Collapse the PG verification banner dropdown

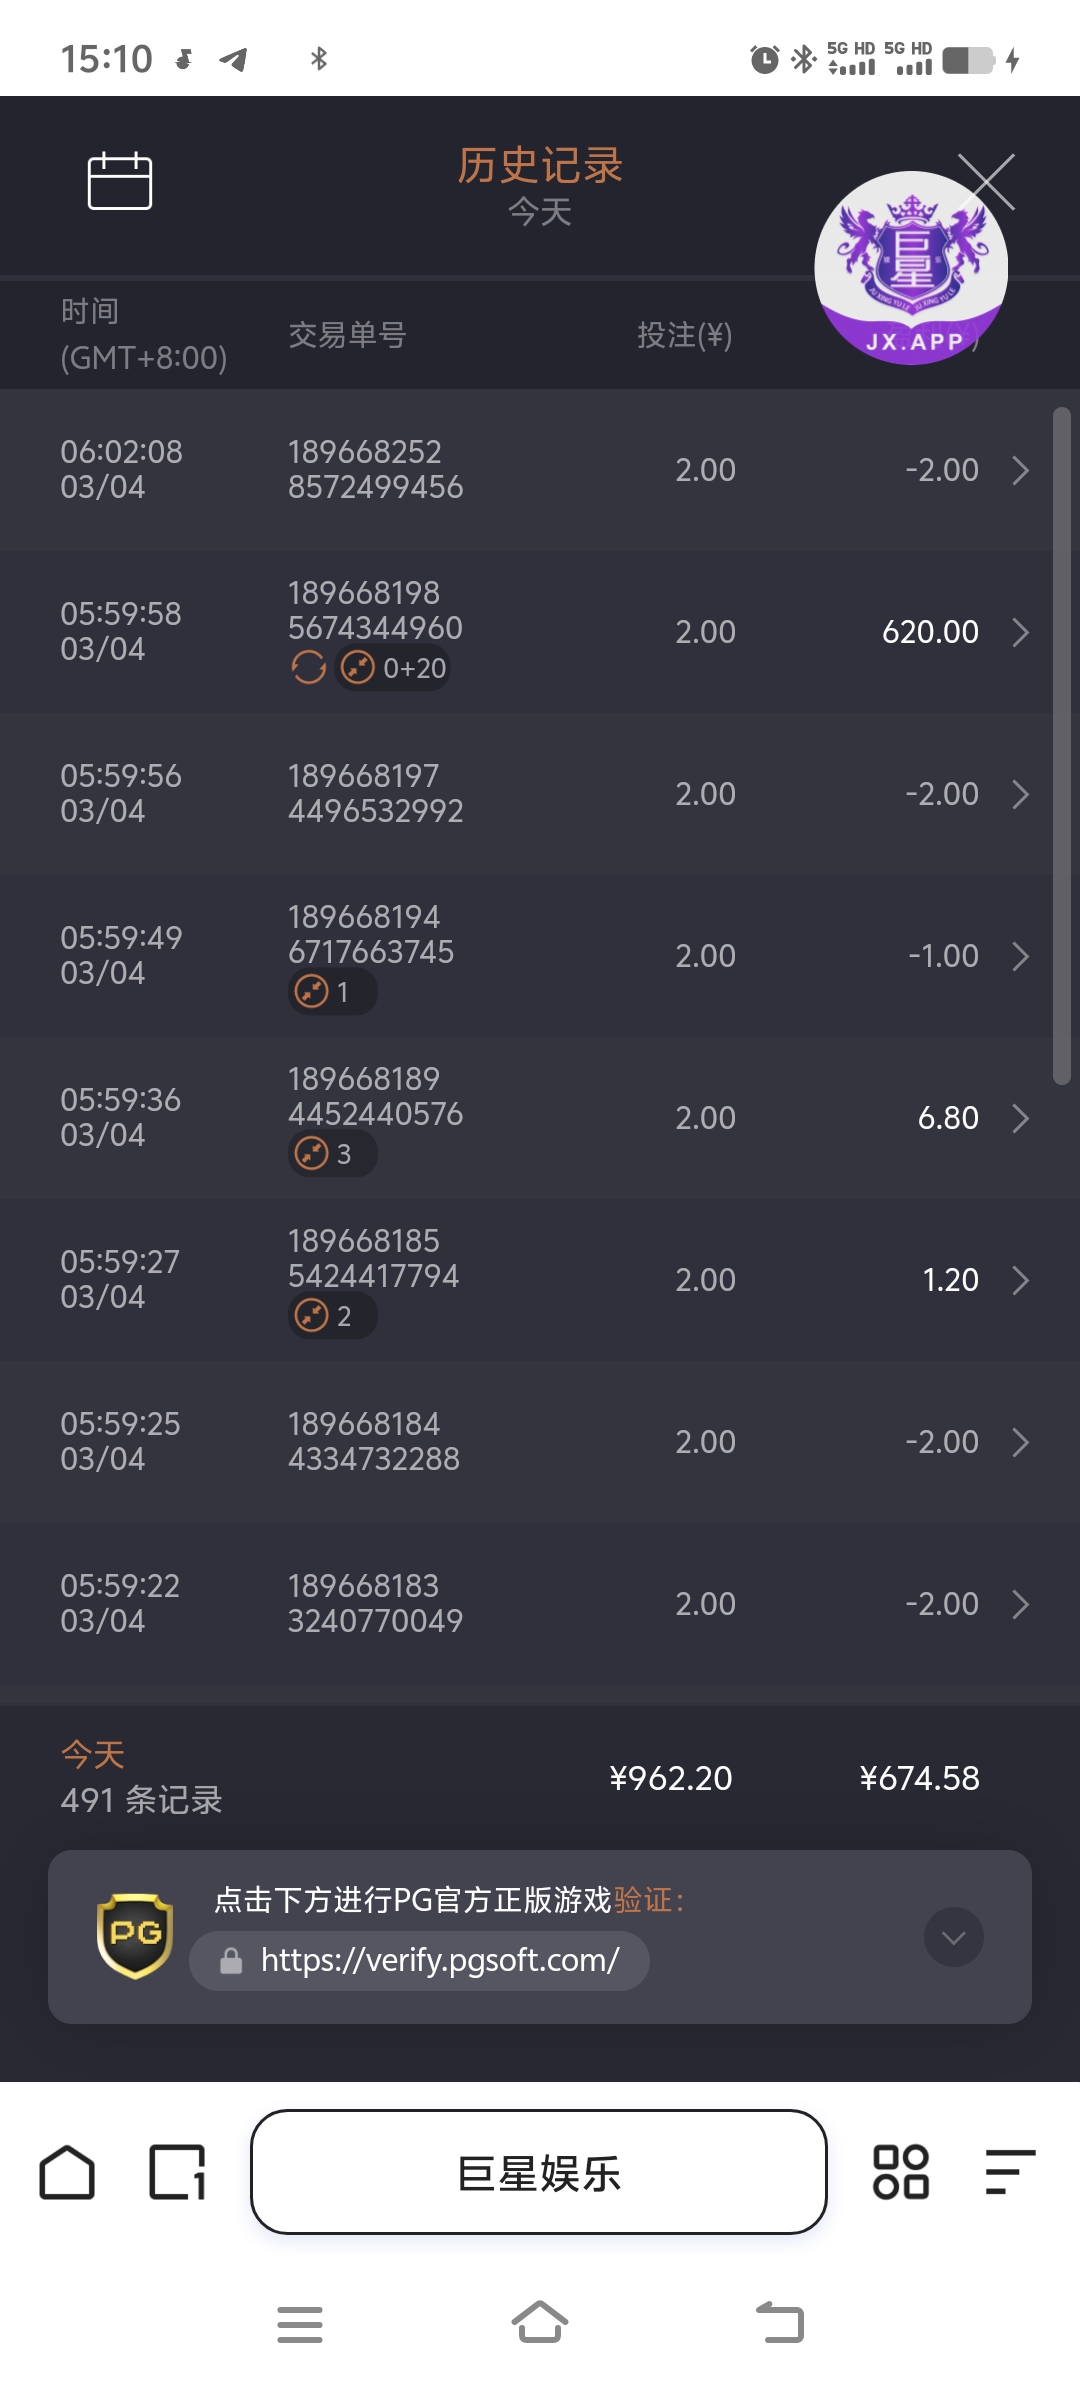click(x=953, y=1937)
